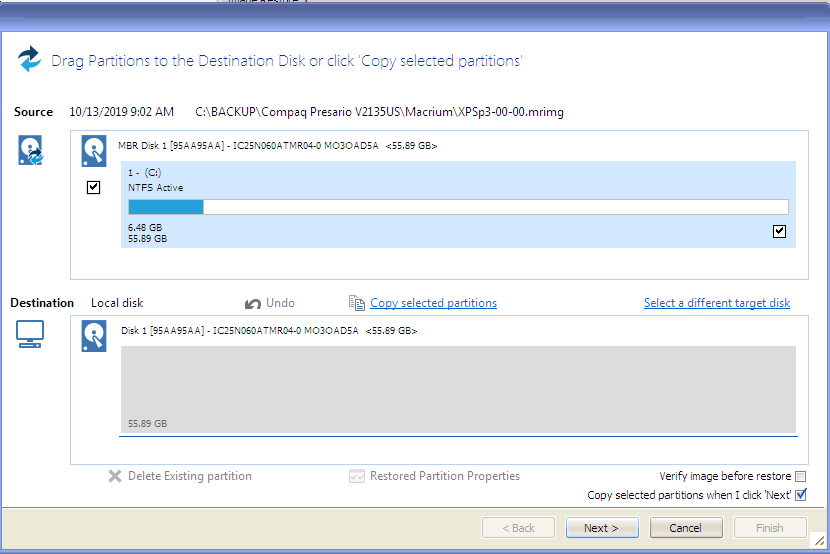Click the source image file path text
Screen dimensions: 830x554
point(380,112)
